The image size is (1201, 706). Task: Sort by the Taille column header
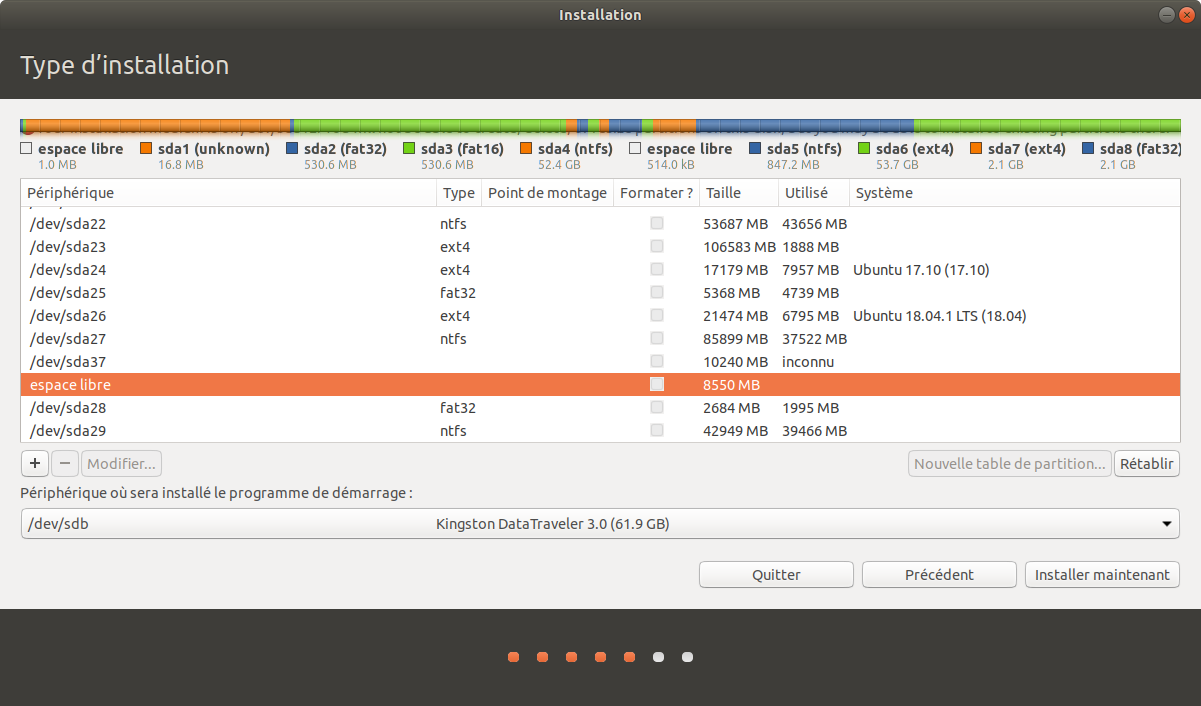click(x=738, y=193)
